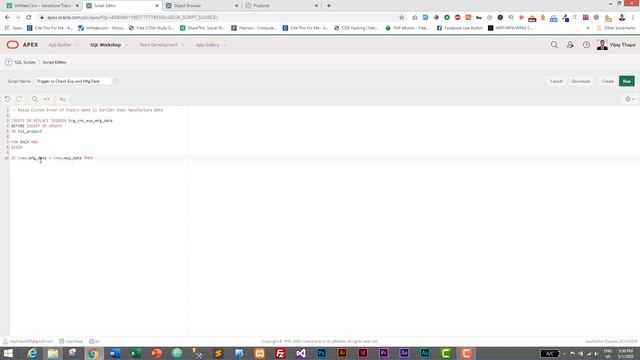This screenshot has width=640, height=360.
Task: Open the Chrome profile avatar
Action: pyautogui.click(x=622, y=18)
